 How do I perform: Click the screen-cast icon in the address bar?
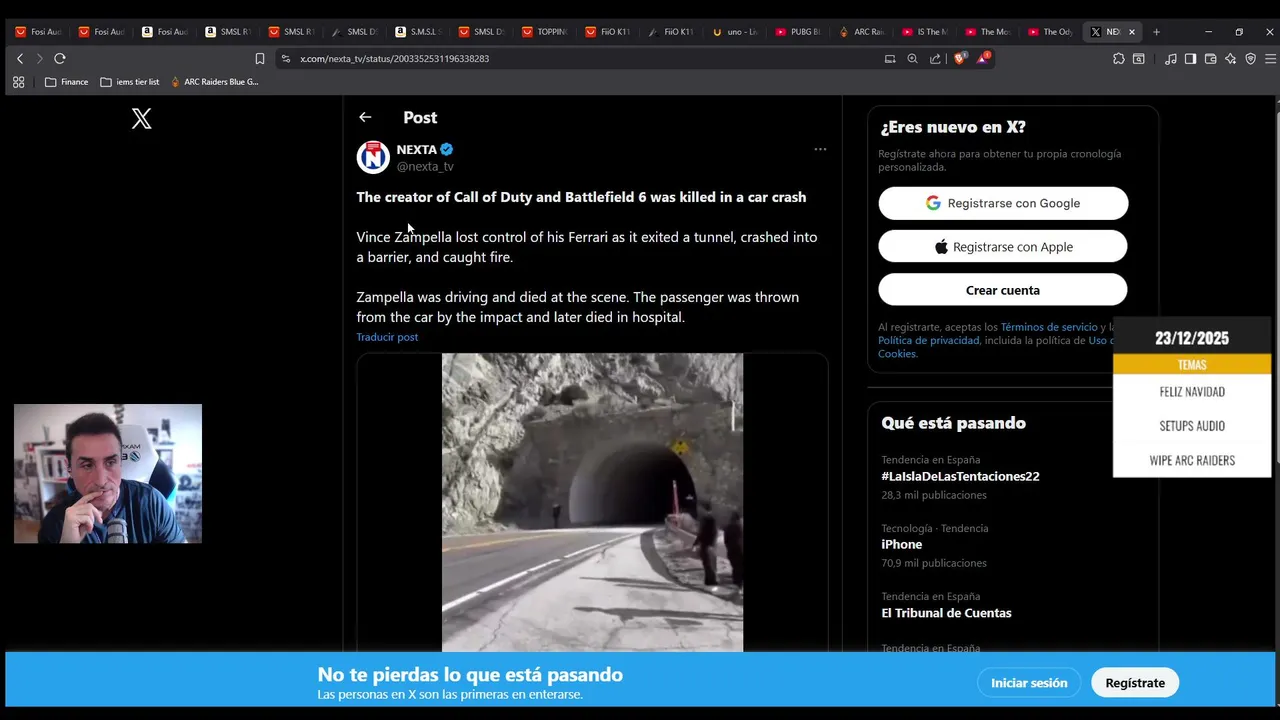tap(890, 59)
